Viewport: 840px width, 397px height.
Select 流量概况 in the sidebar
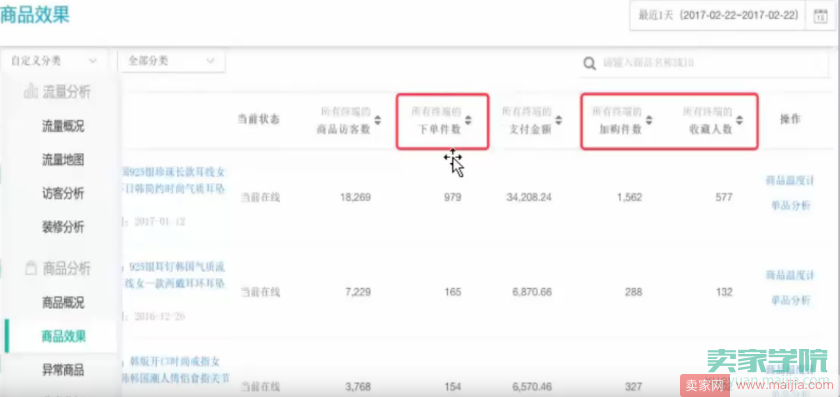63,126
